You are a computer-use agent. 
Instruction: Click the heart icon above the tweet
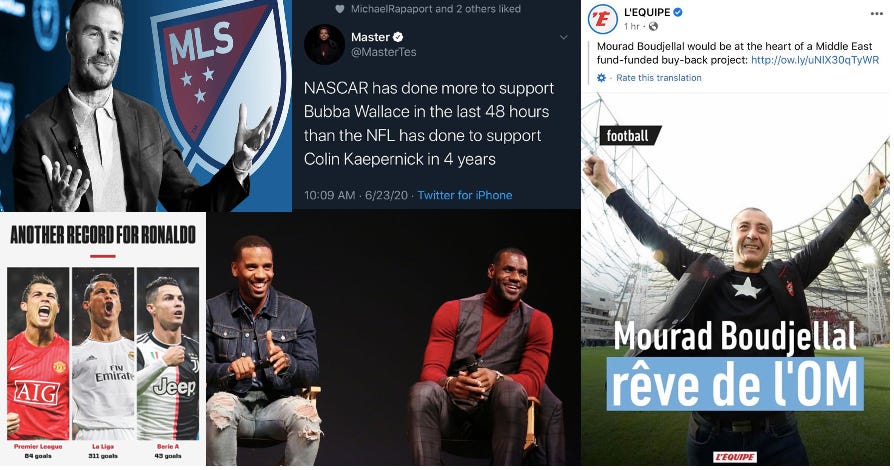tap(340, 9)
